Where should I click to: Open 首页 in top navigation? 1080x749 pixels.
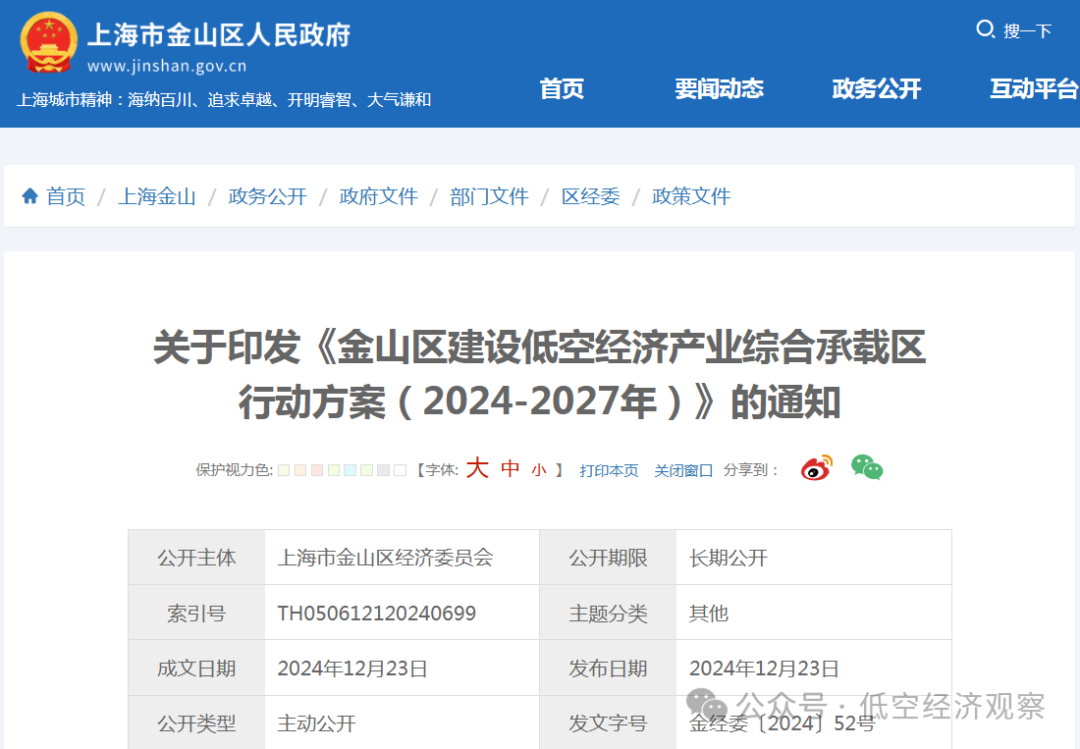561,88
